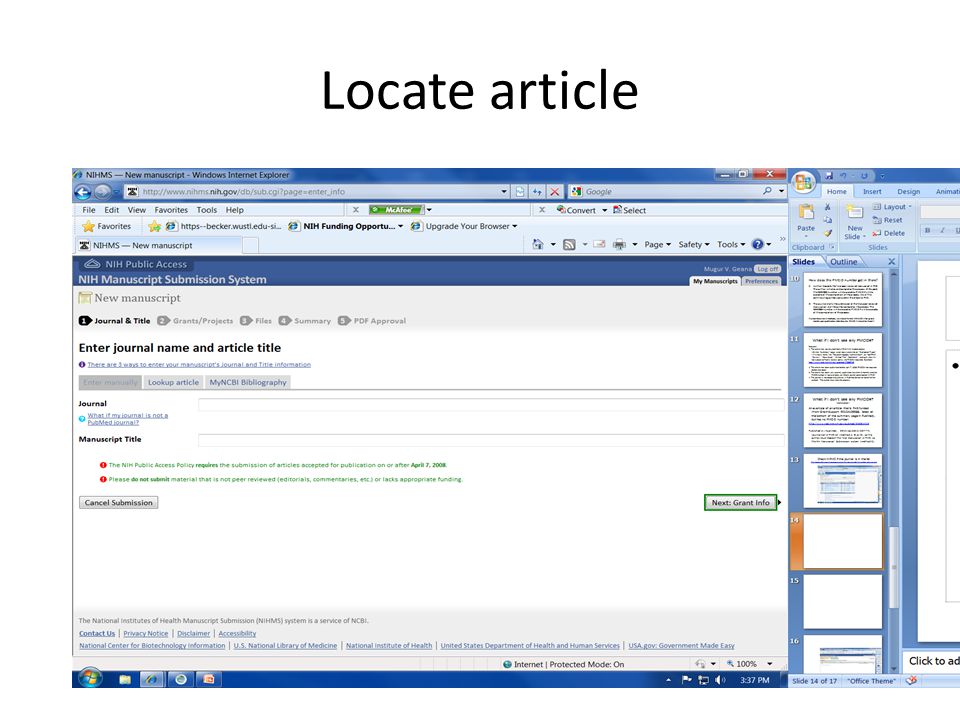The image size is (960, 720).
Task: Open the File menu
Action: 89,210
